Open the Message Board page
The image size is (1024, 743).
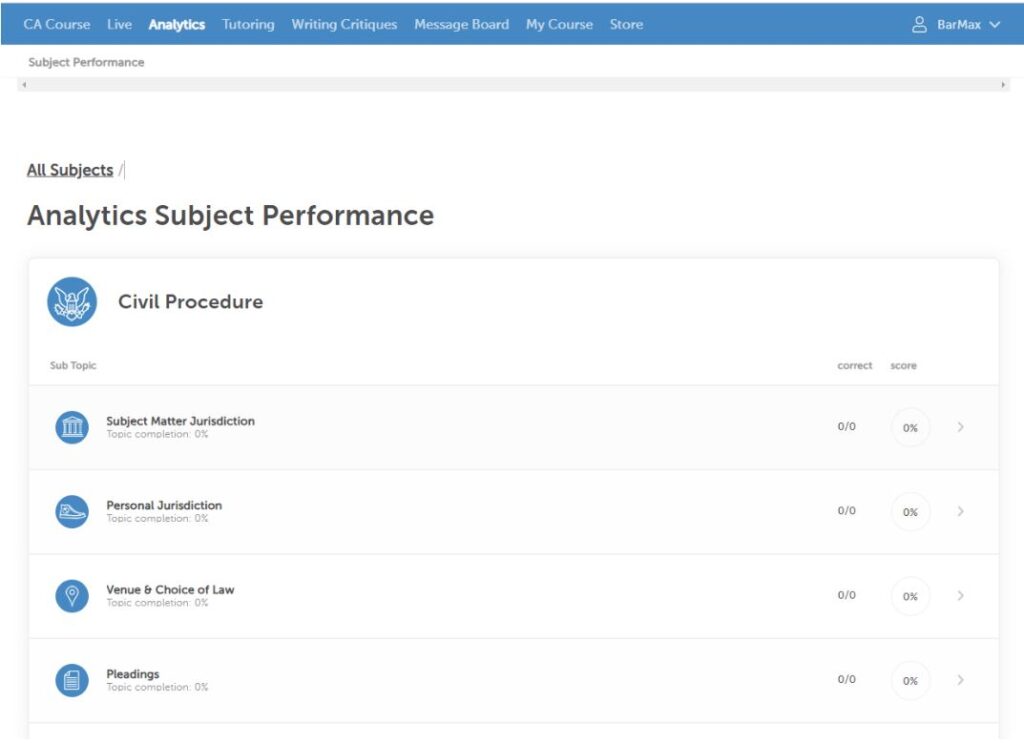[x=462, y=24]
